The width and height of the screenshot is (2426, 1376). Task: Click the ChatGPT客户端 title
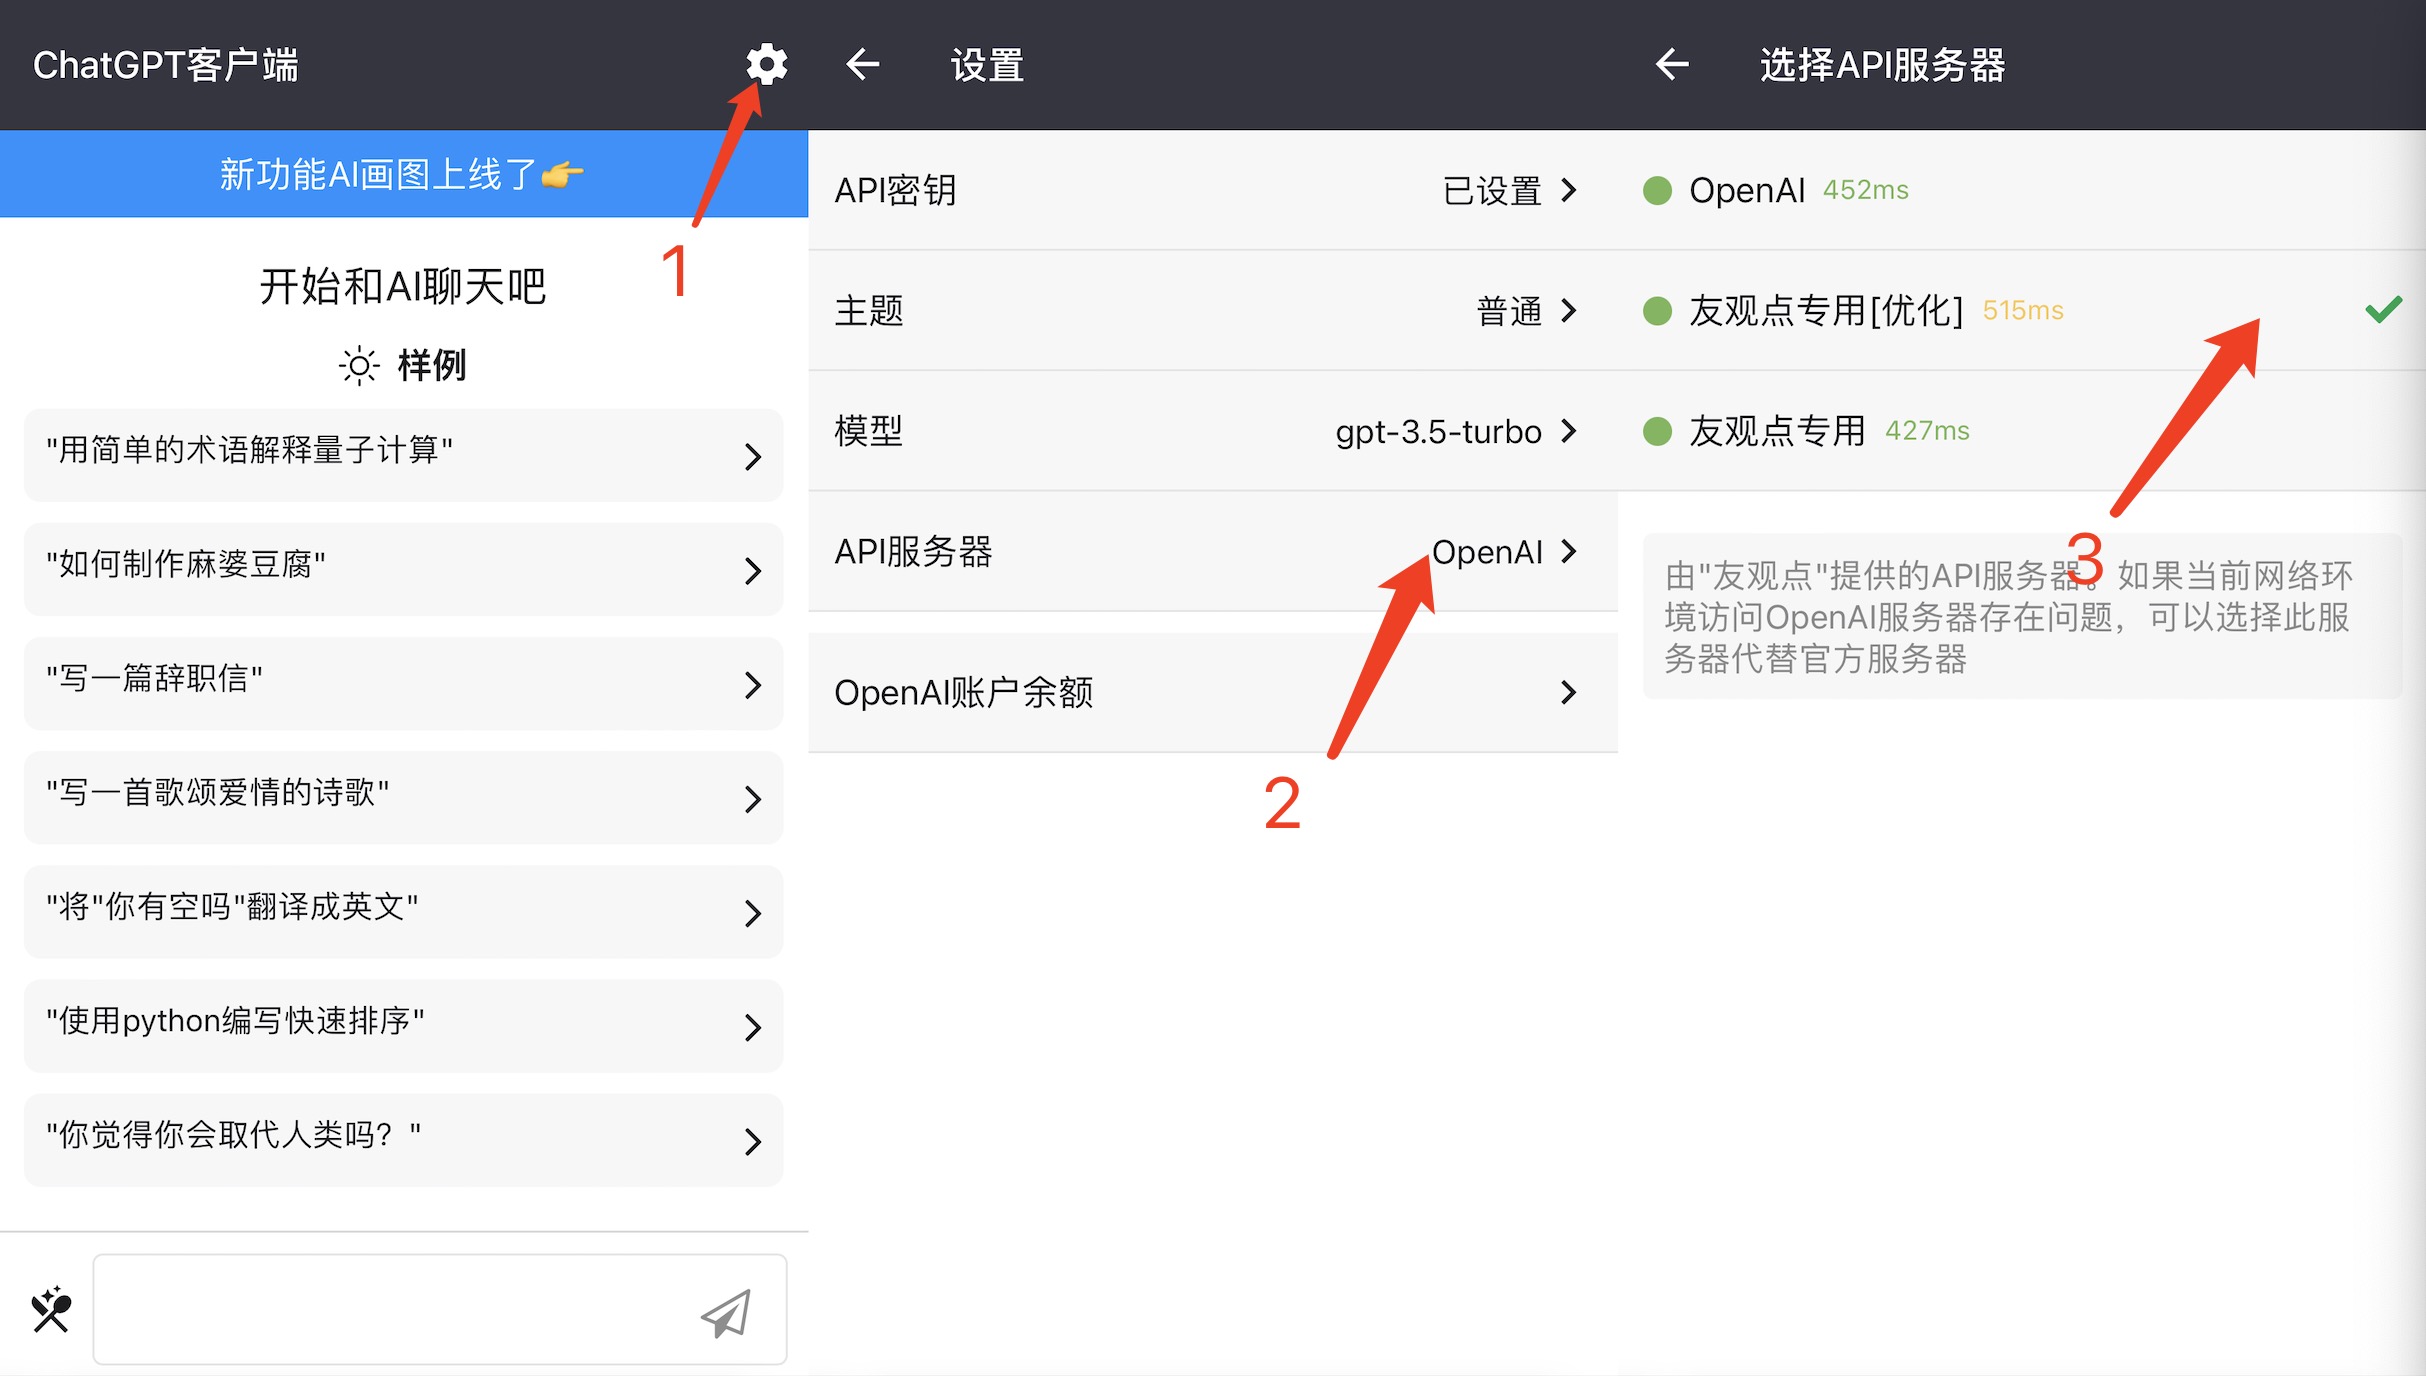tap(166, 65)
